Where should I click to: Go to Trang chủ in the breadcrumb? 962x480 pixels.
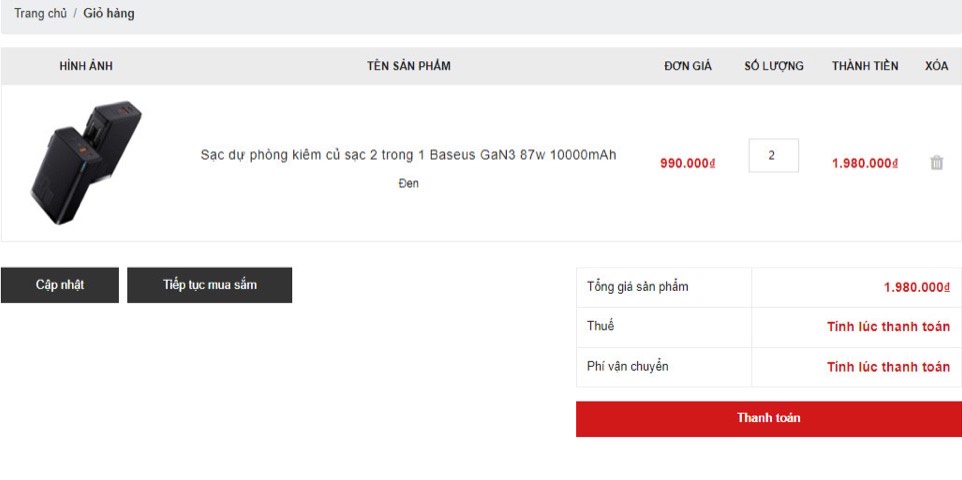[x=40, y=14]
